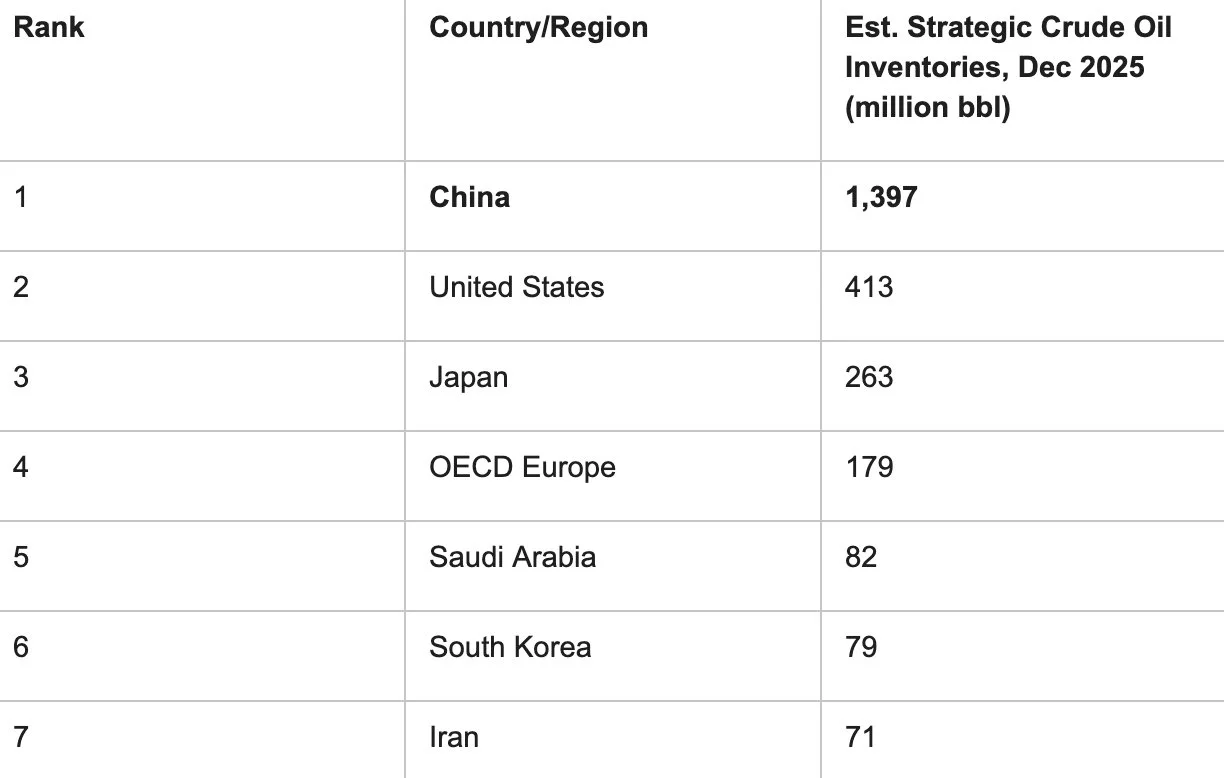
Task: Click the 263 inventory value
Action: click(x=869, y=377)
